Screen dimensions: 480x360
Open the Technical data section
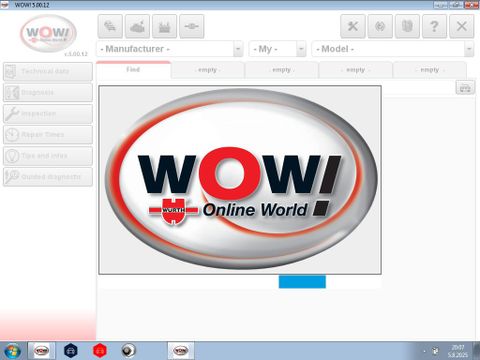(x=48, y=71)
